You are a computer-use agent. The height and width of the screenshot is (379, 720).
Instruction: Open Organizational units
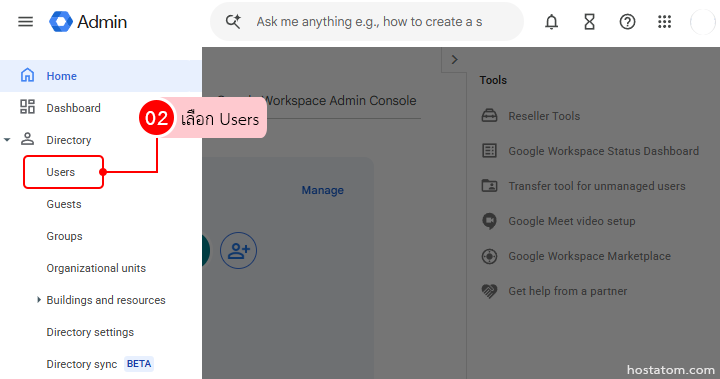pos(96,268)
